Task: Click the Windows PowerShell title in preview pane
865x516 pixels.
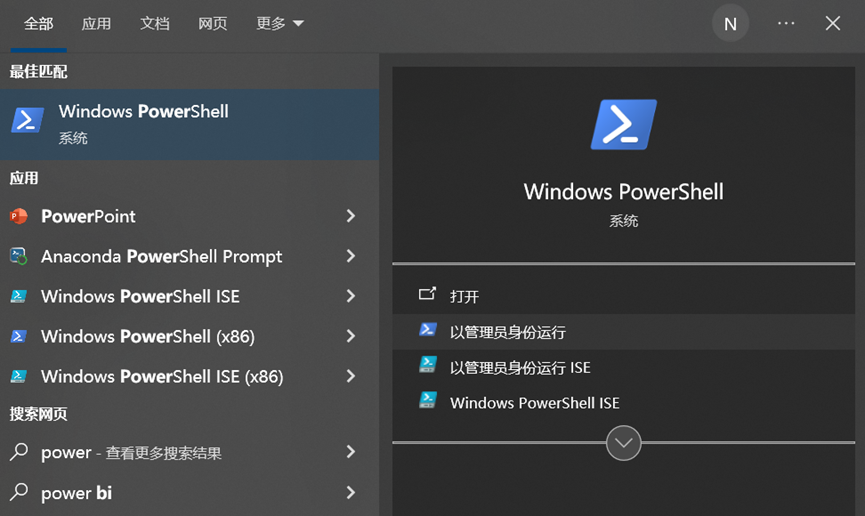Action: pos(623,192)
